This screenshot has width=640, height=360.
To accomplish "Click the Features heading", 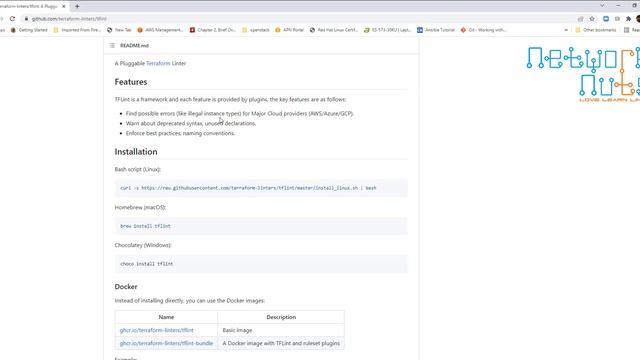I will pos(131,82).
